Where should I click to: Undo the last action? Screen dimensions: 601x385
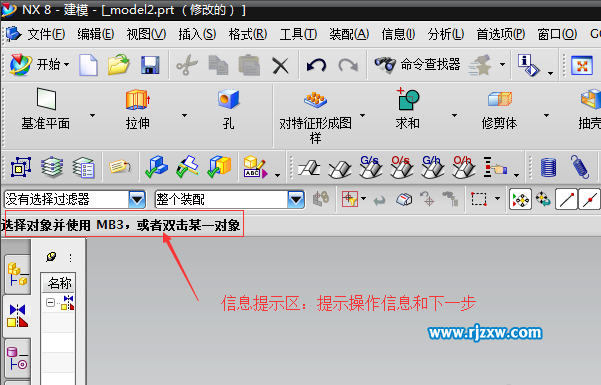[x=317, y=65]
